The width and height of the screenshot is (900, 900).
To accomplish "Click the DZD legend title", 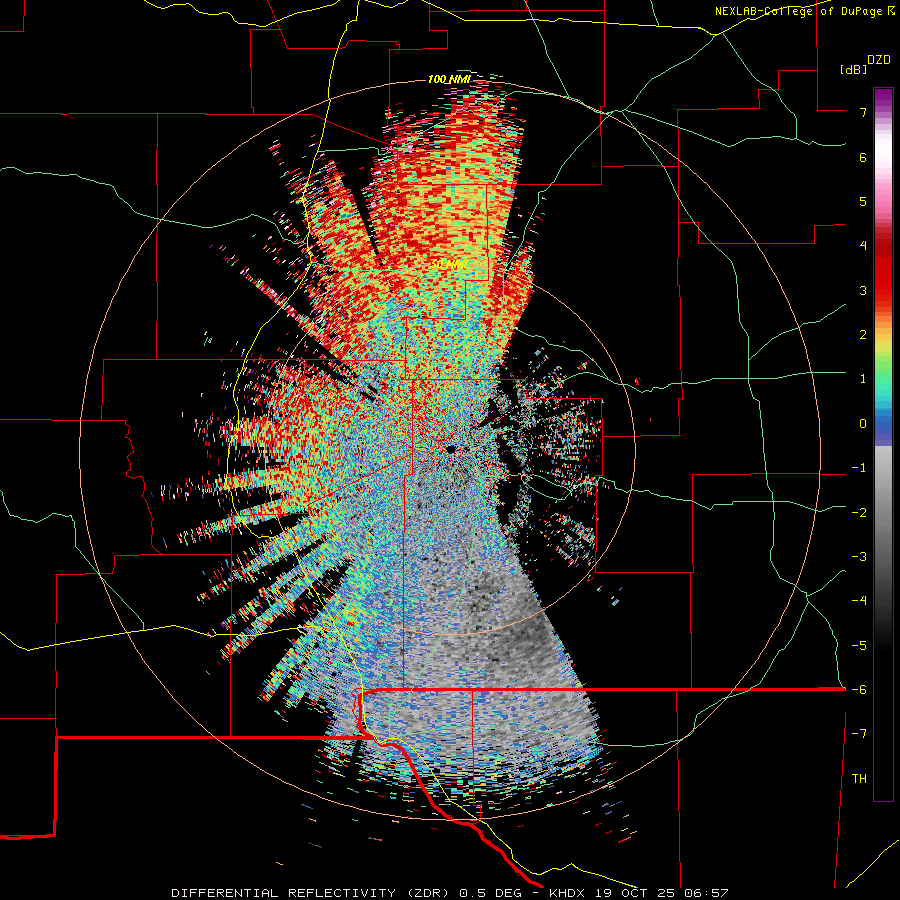I will pos(879,60).
